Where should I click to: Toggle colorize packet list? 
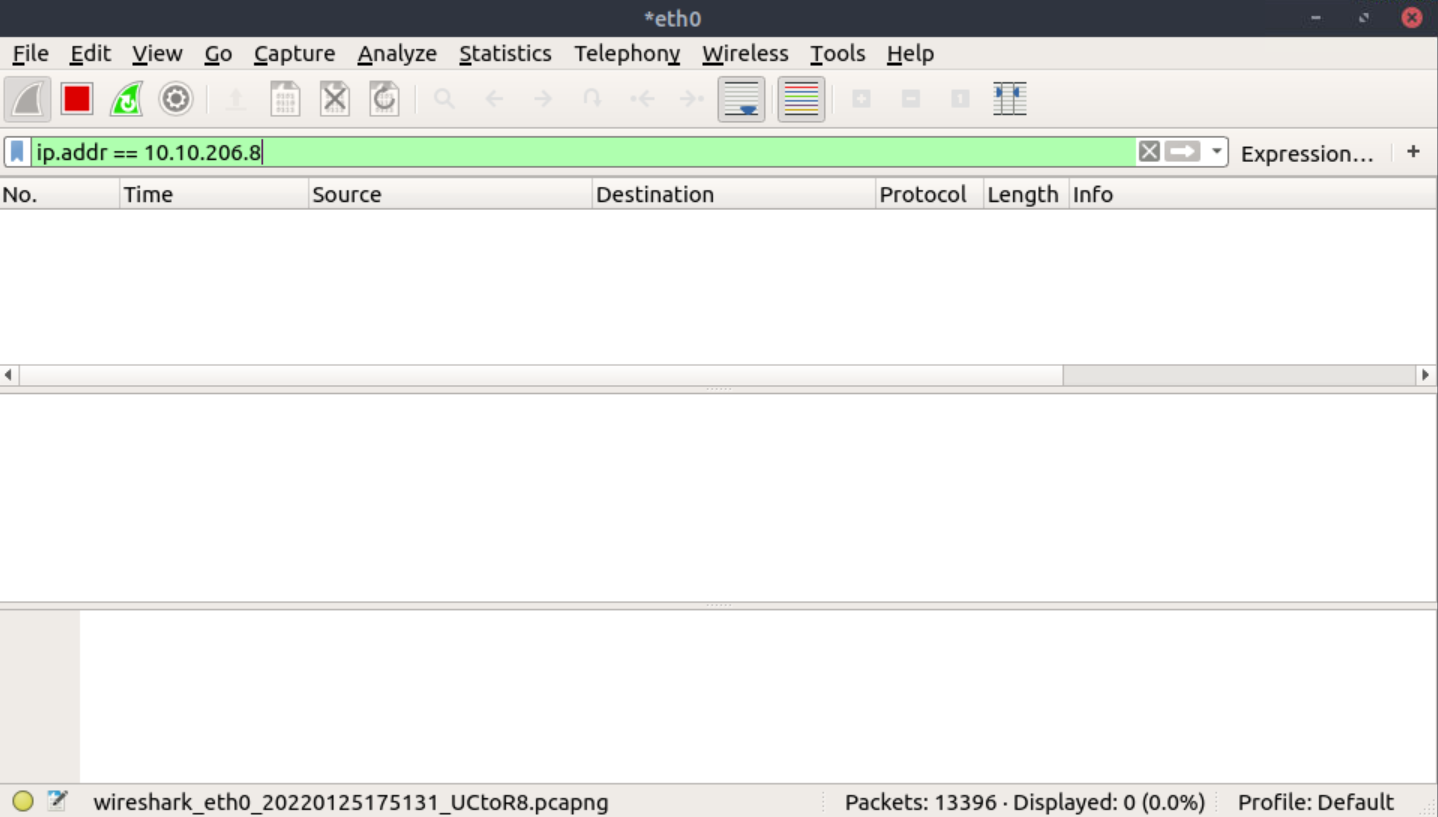tap(801, 98)
